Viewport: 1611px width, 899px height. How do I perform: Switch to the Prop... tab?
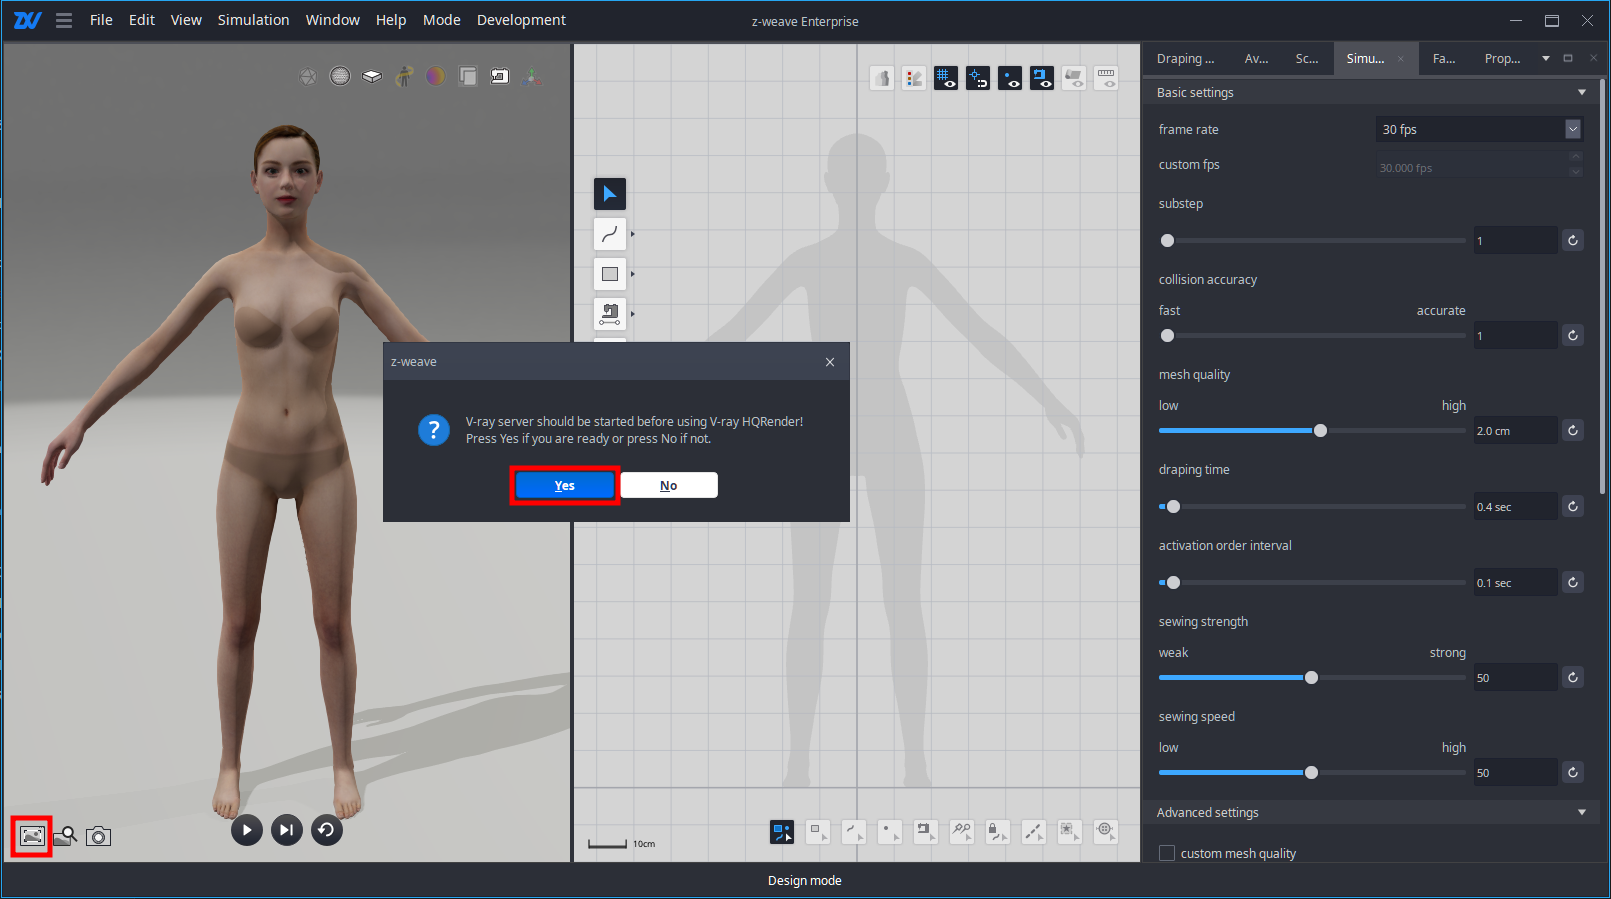click(1502, 58)
